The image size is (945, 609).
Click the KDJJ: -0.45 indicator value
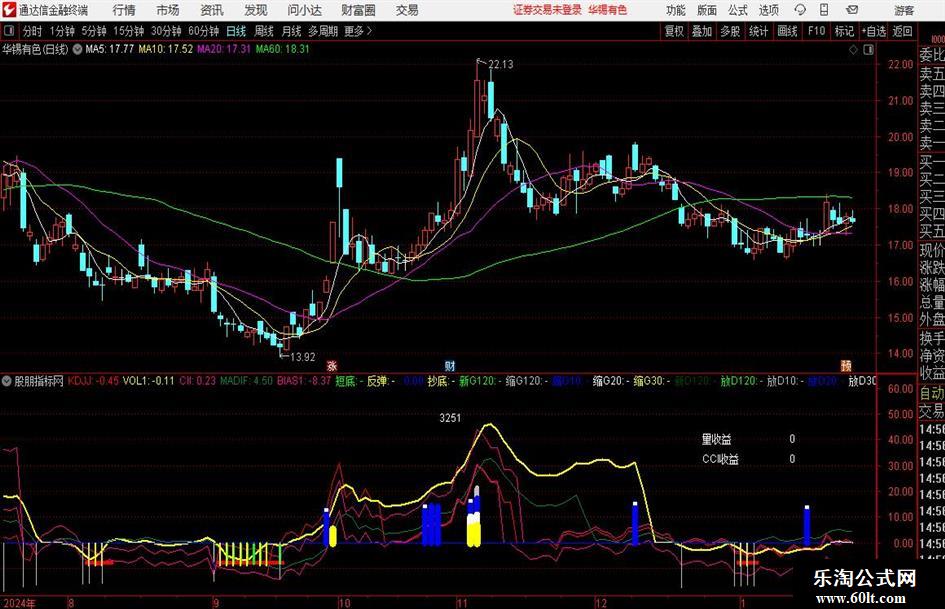(x=93, y=381)
